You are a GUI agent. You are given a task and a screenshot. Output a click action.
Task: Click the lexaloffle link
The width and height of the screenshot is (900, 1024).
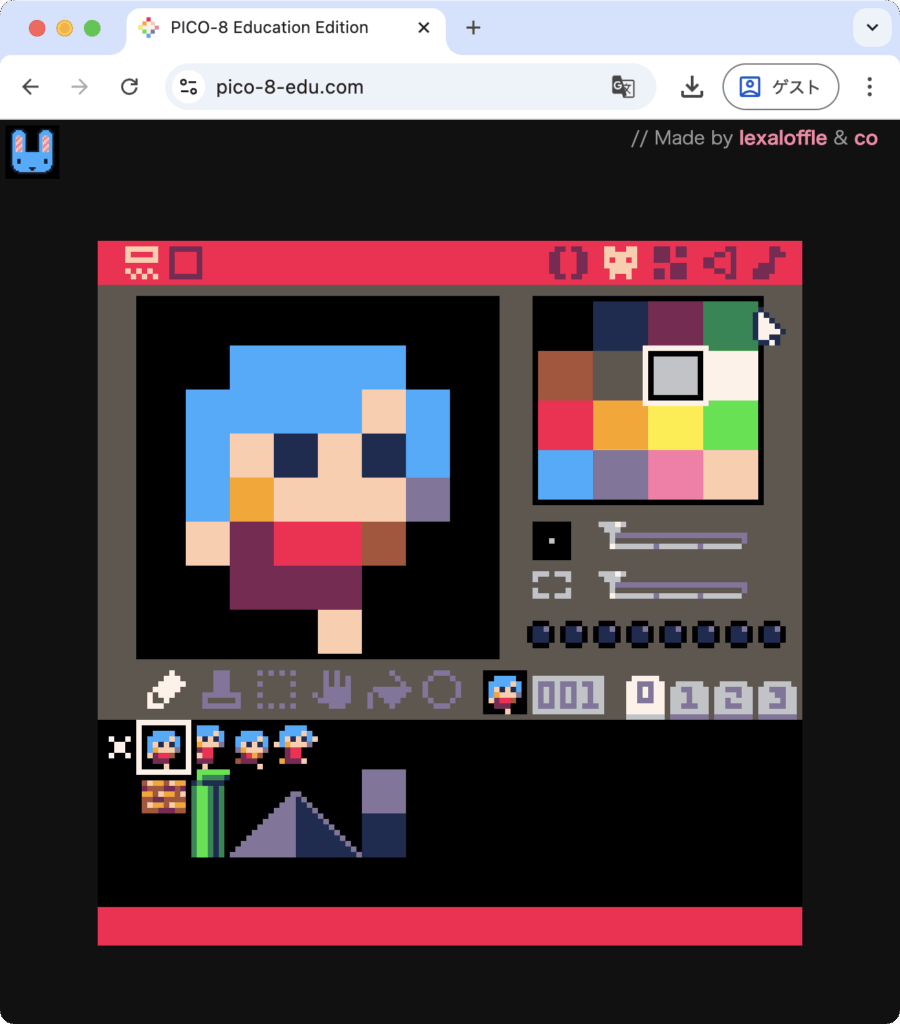[x=782, y=138]
